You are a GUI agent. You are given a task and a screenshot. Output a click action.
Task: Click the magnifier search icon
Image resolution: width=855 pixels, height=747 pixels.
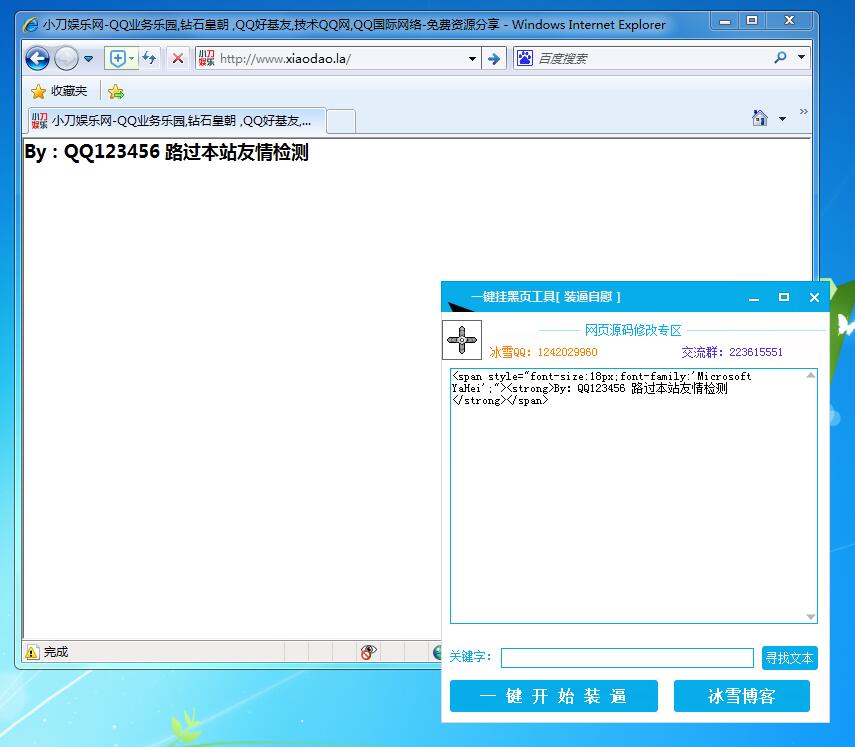click(780, 58)
